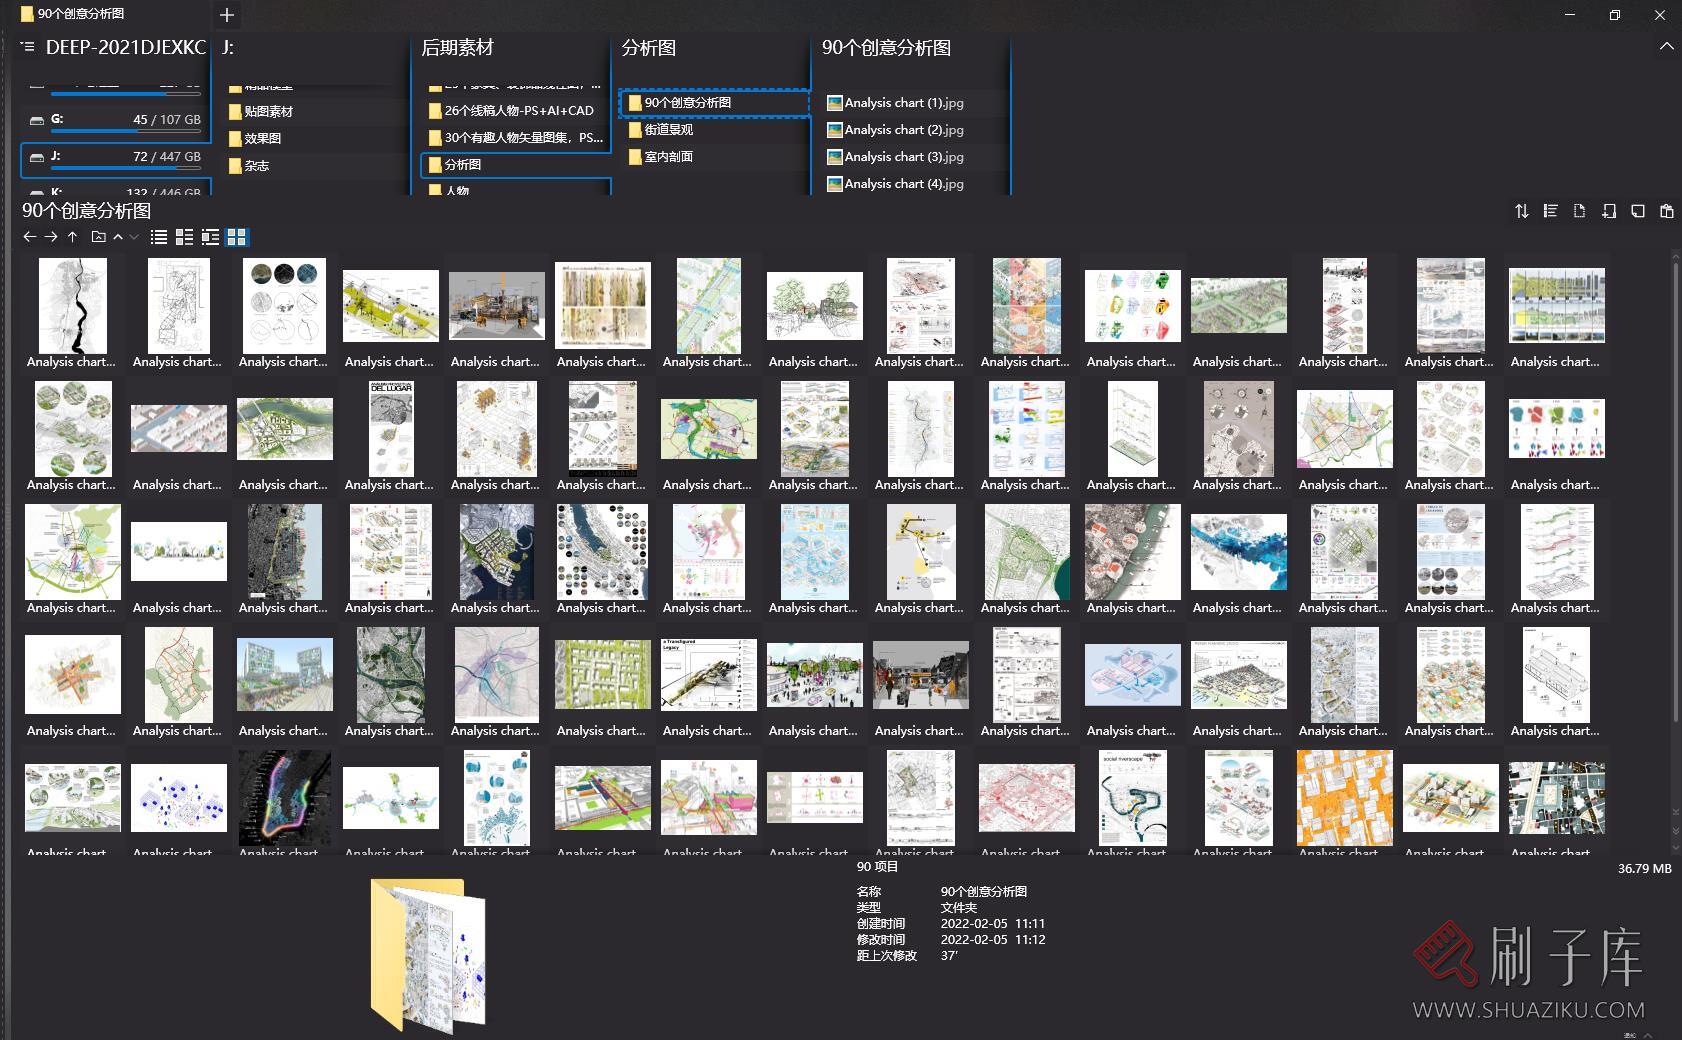This screenshot has width=1682, height=1040.
Task: Click the new file icon in toolbar
Action: tap(1579, 211)
